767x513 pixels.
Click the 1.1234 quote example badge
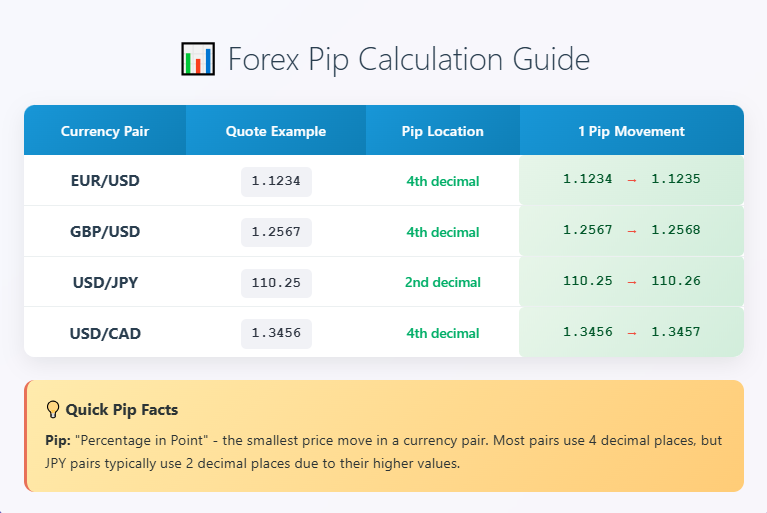276,181
